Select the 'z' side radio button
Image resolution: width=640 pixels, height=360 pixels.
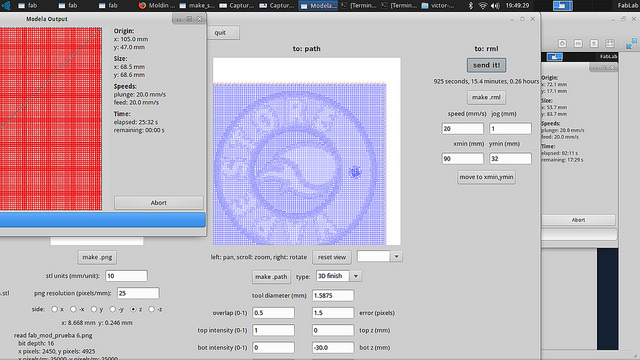(133, 309)
